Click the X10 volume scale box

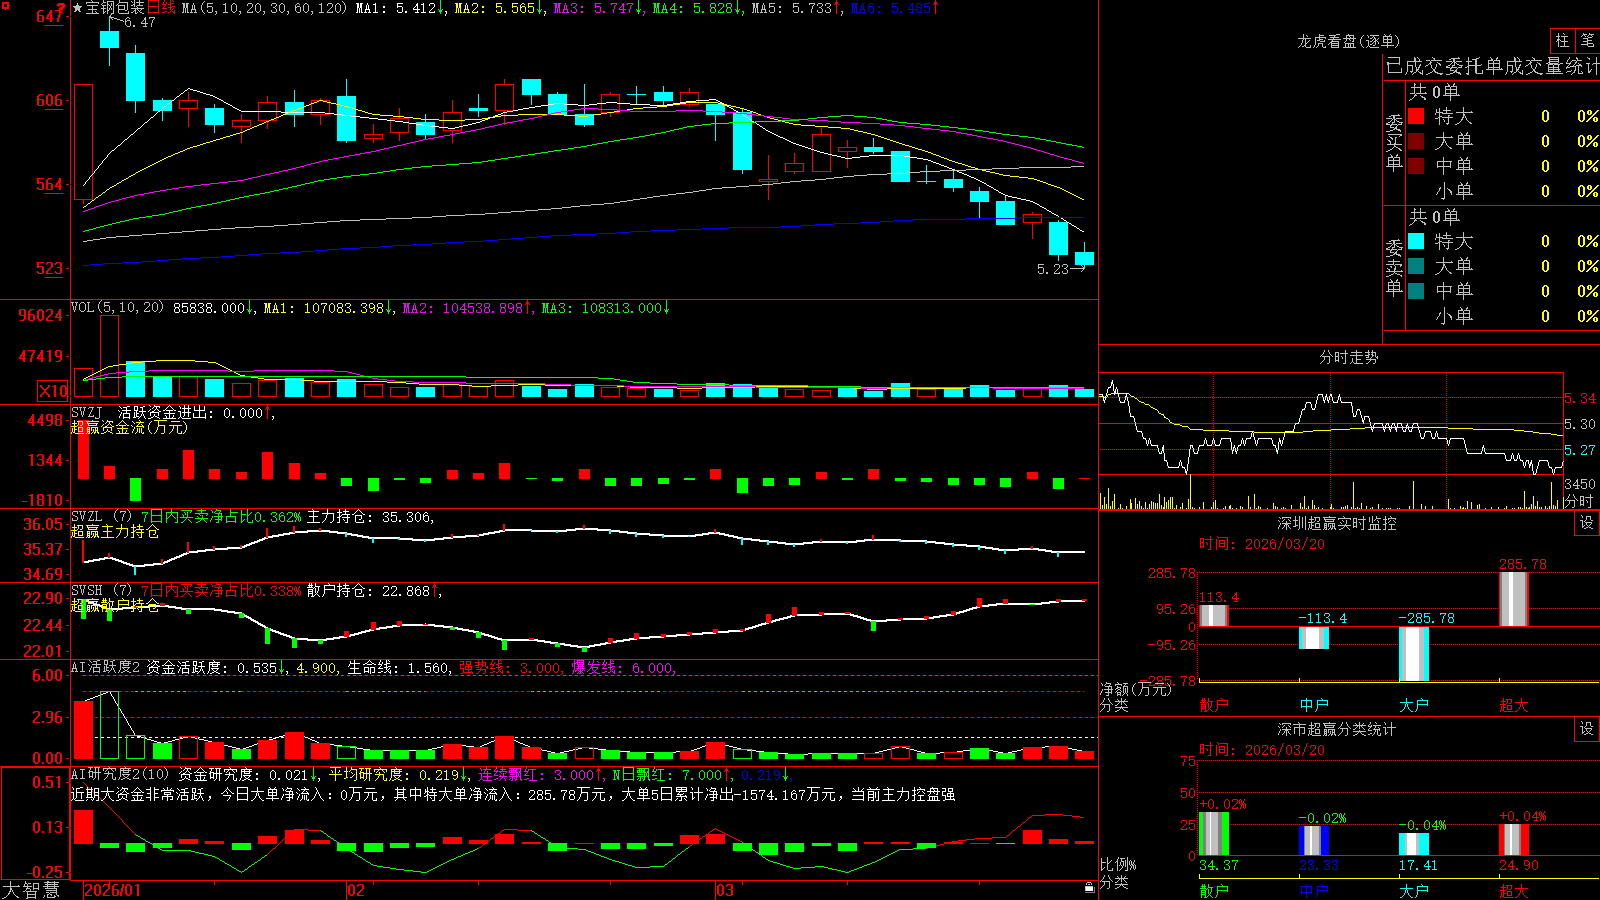click(x=53, y=391)
